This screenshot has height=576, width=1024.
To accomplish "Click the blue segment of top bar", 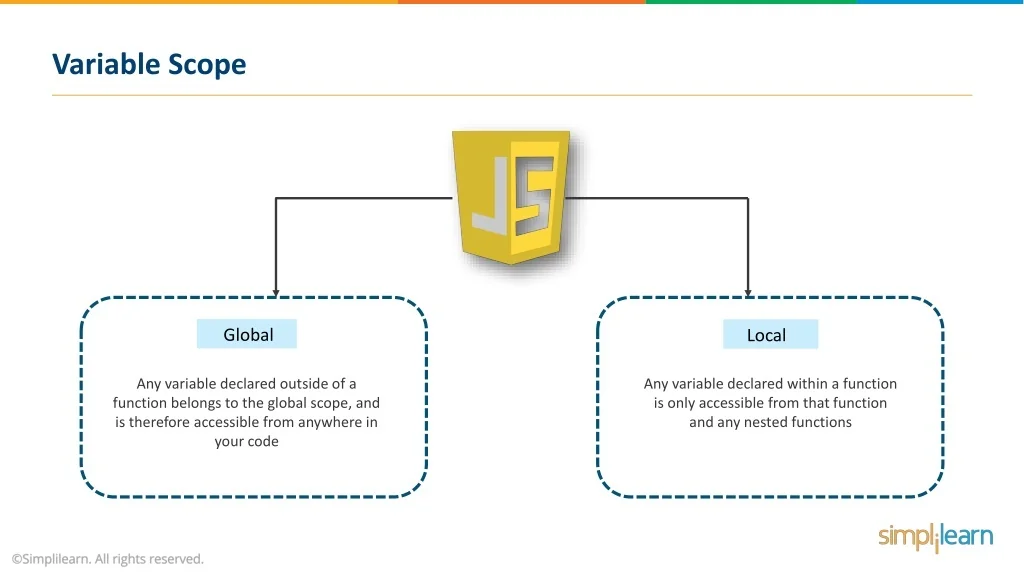I will coord(939,2).
